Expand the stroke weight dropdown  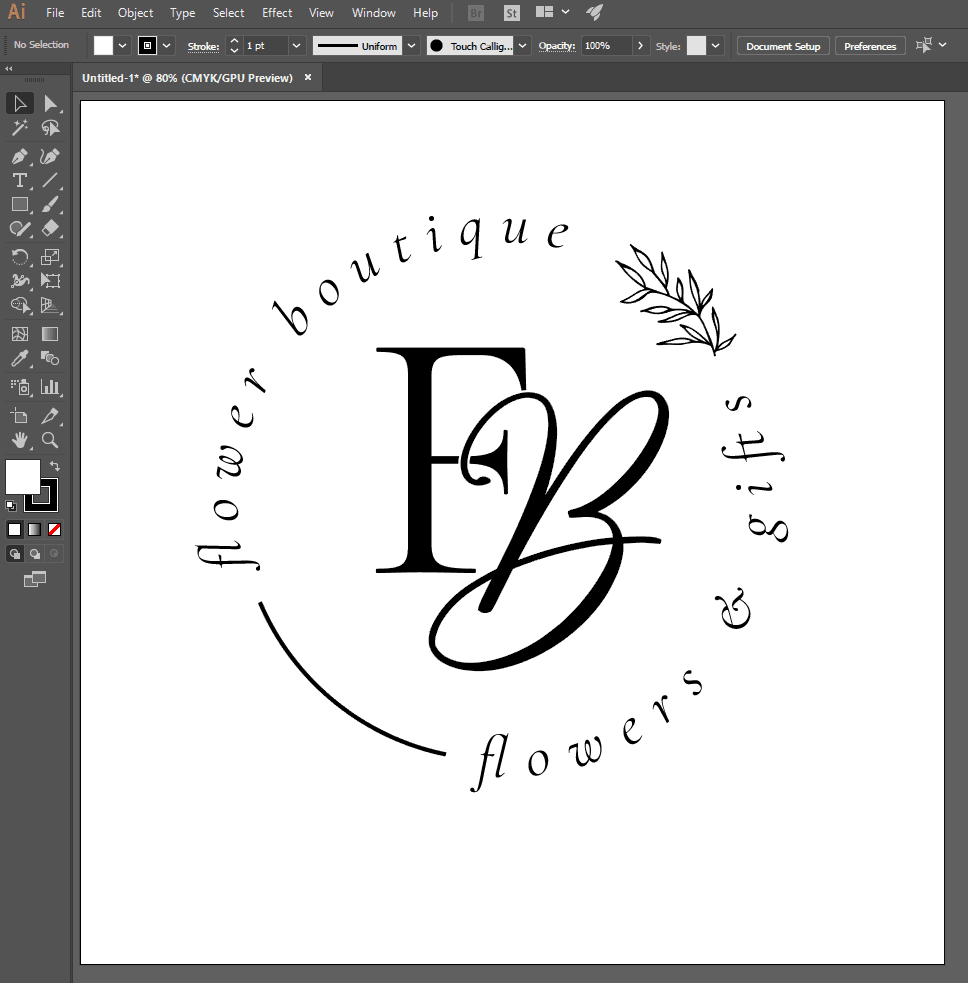point(297,46)
